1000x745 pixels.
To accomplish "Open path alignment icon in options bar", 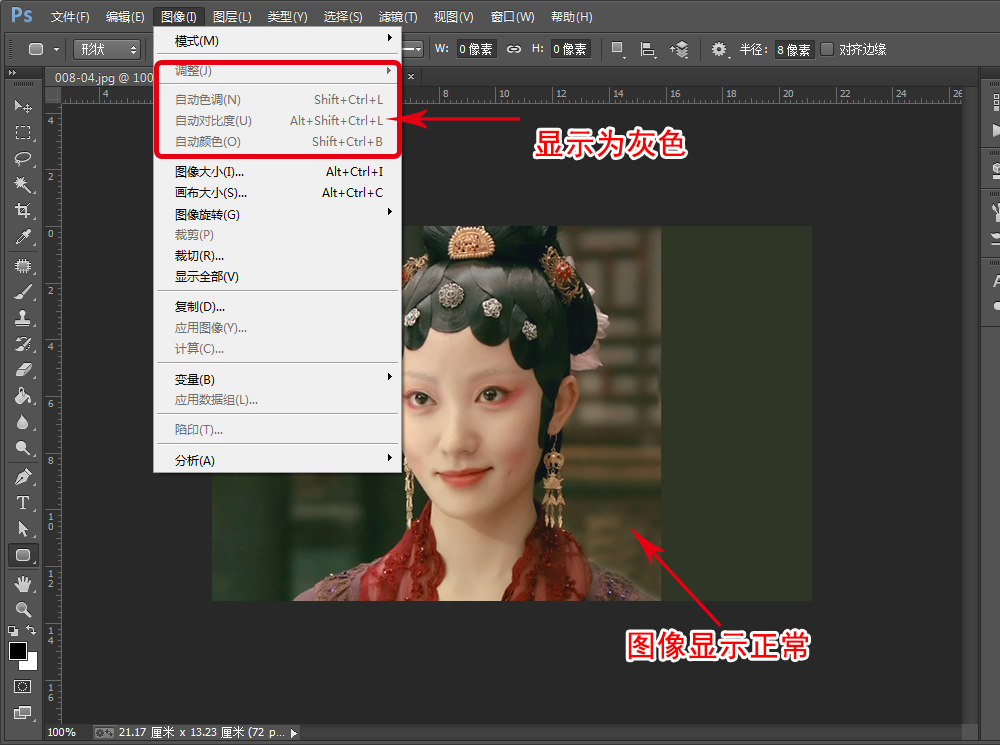I will point(647,49).
